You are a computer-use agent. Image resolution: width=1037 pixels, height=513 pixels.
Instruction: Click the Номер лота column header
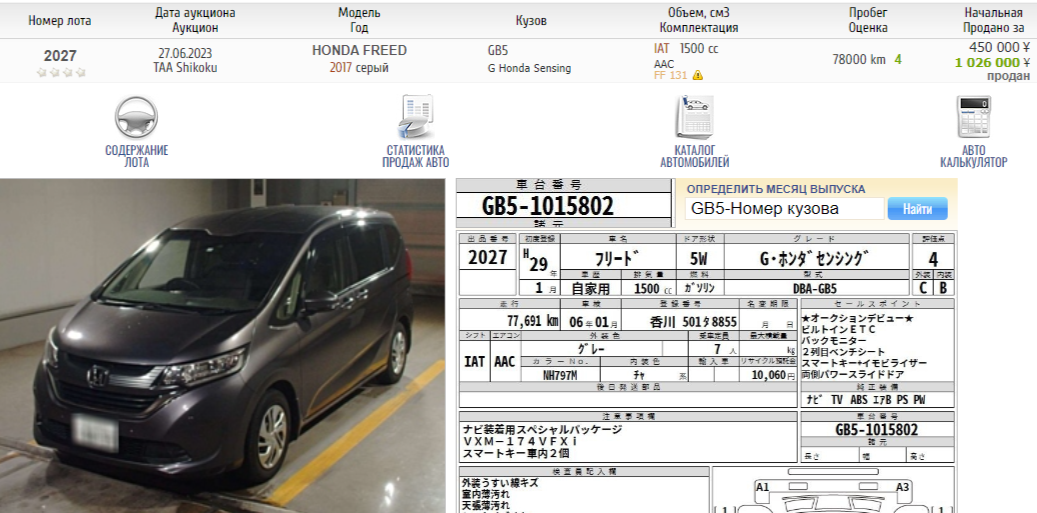[60, 20]
